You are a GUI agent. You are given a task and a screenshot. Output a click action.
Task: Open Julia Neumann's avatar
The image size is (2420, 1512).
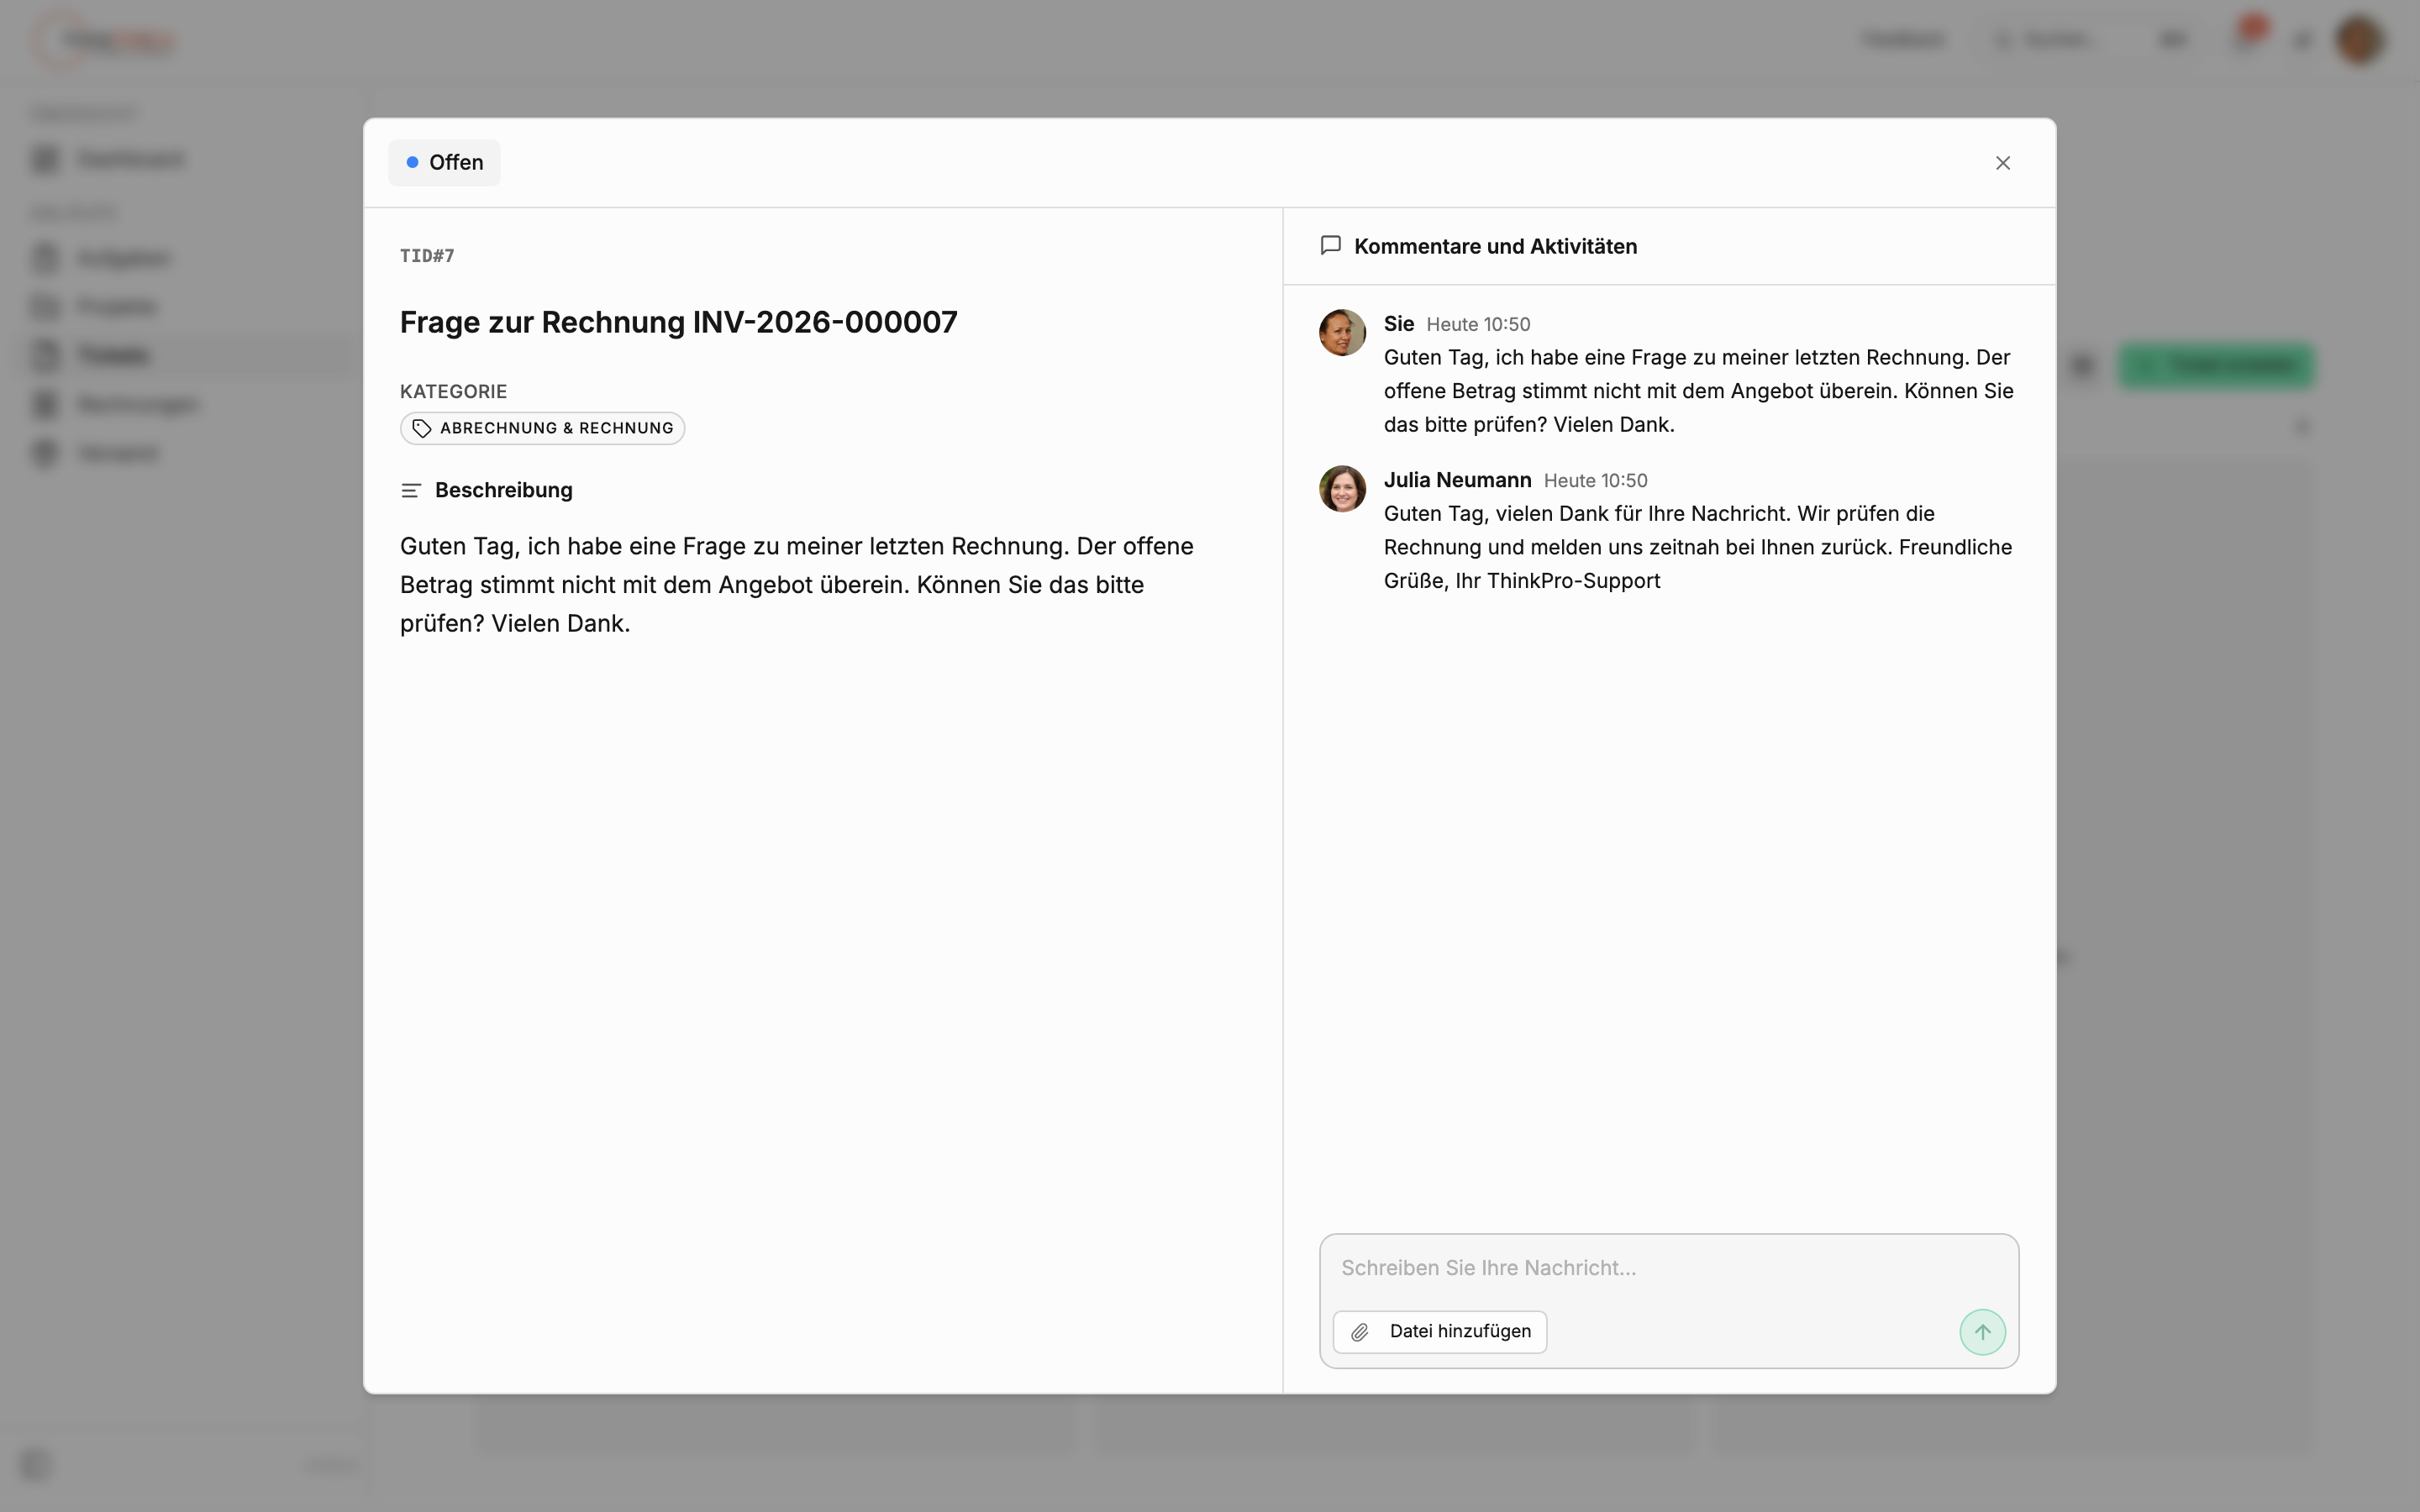coord(1342,489)
